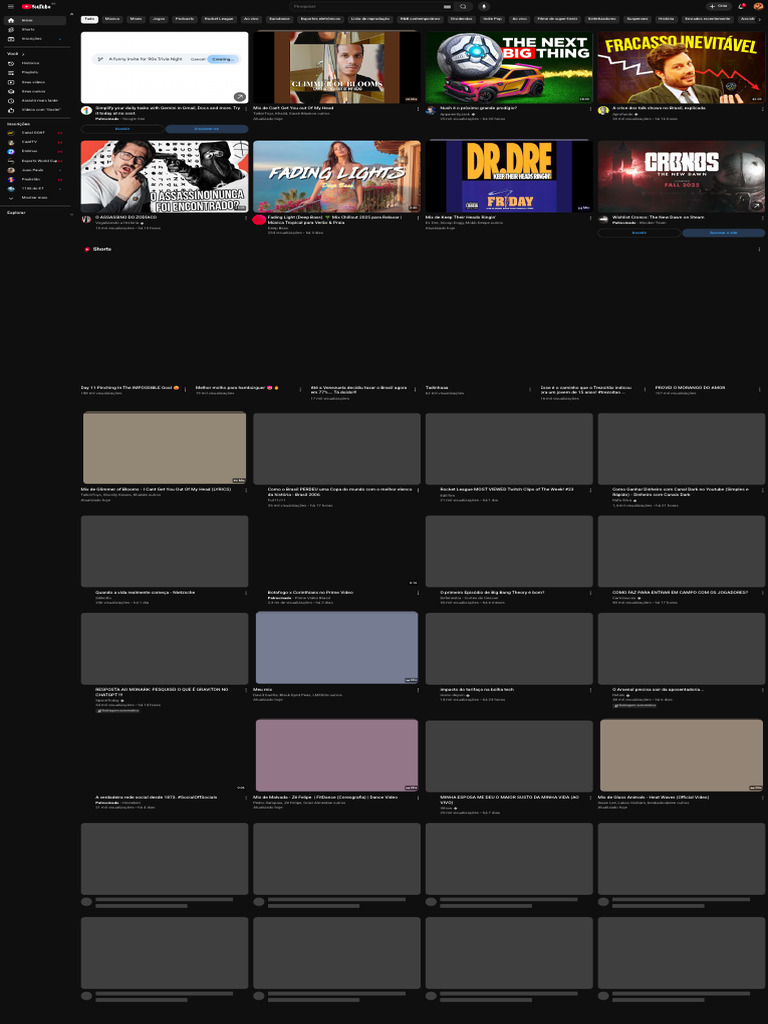Select the 'Rocket League' filter chip
Screen dimensions: 768x1024
click(x=218, y=18)
